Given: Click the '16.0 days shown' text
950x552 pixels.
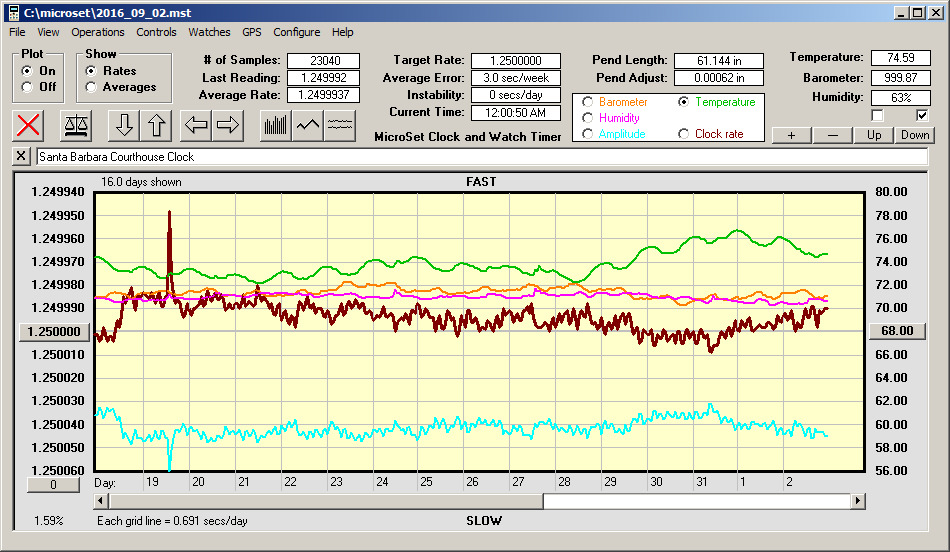Looking at the screenshot, I should pos(141,182).
